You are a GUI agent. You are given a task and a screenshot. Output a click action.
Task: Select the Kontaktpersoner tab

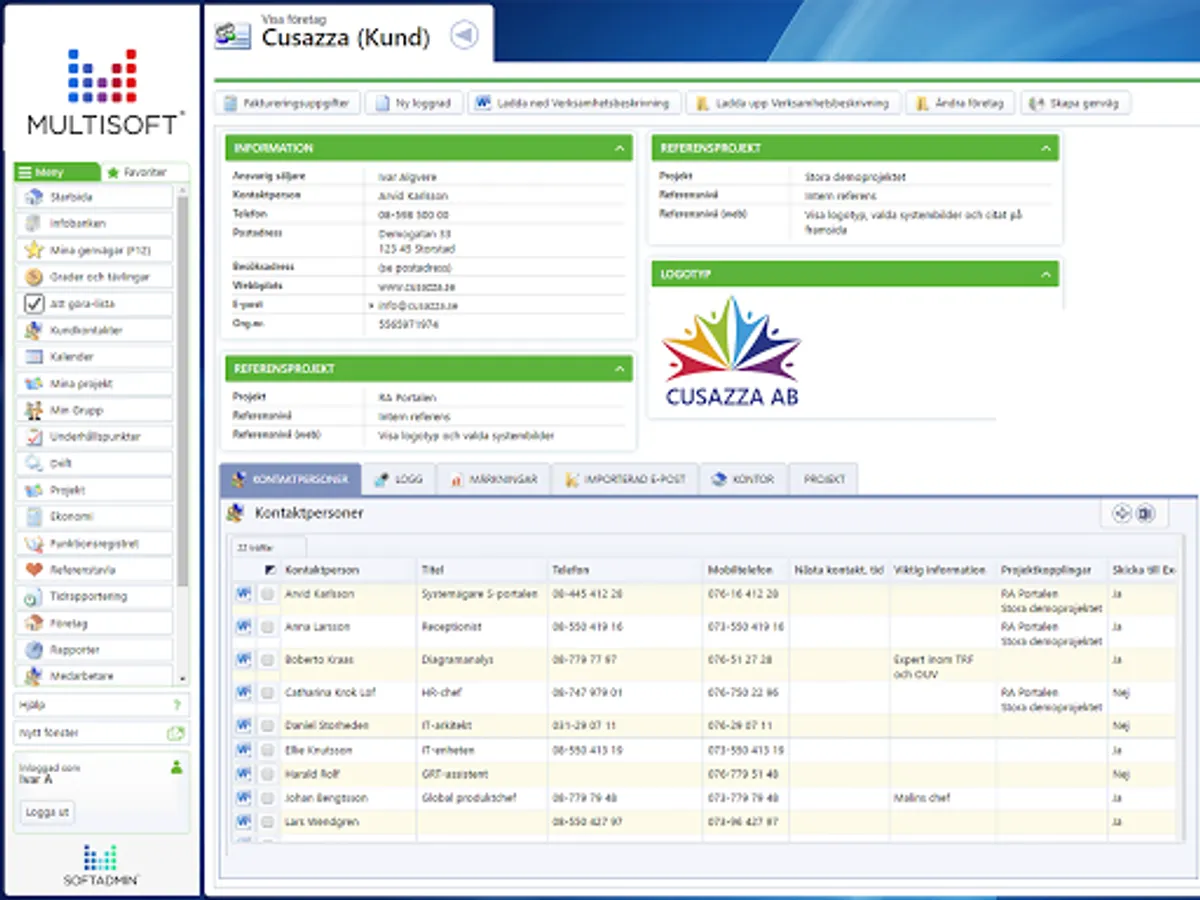click(x=290, y=479)
